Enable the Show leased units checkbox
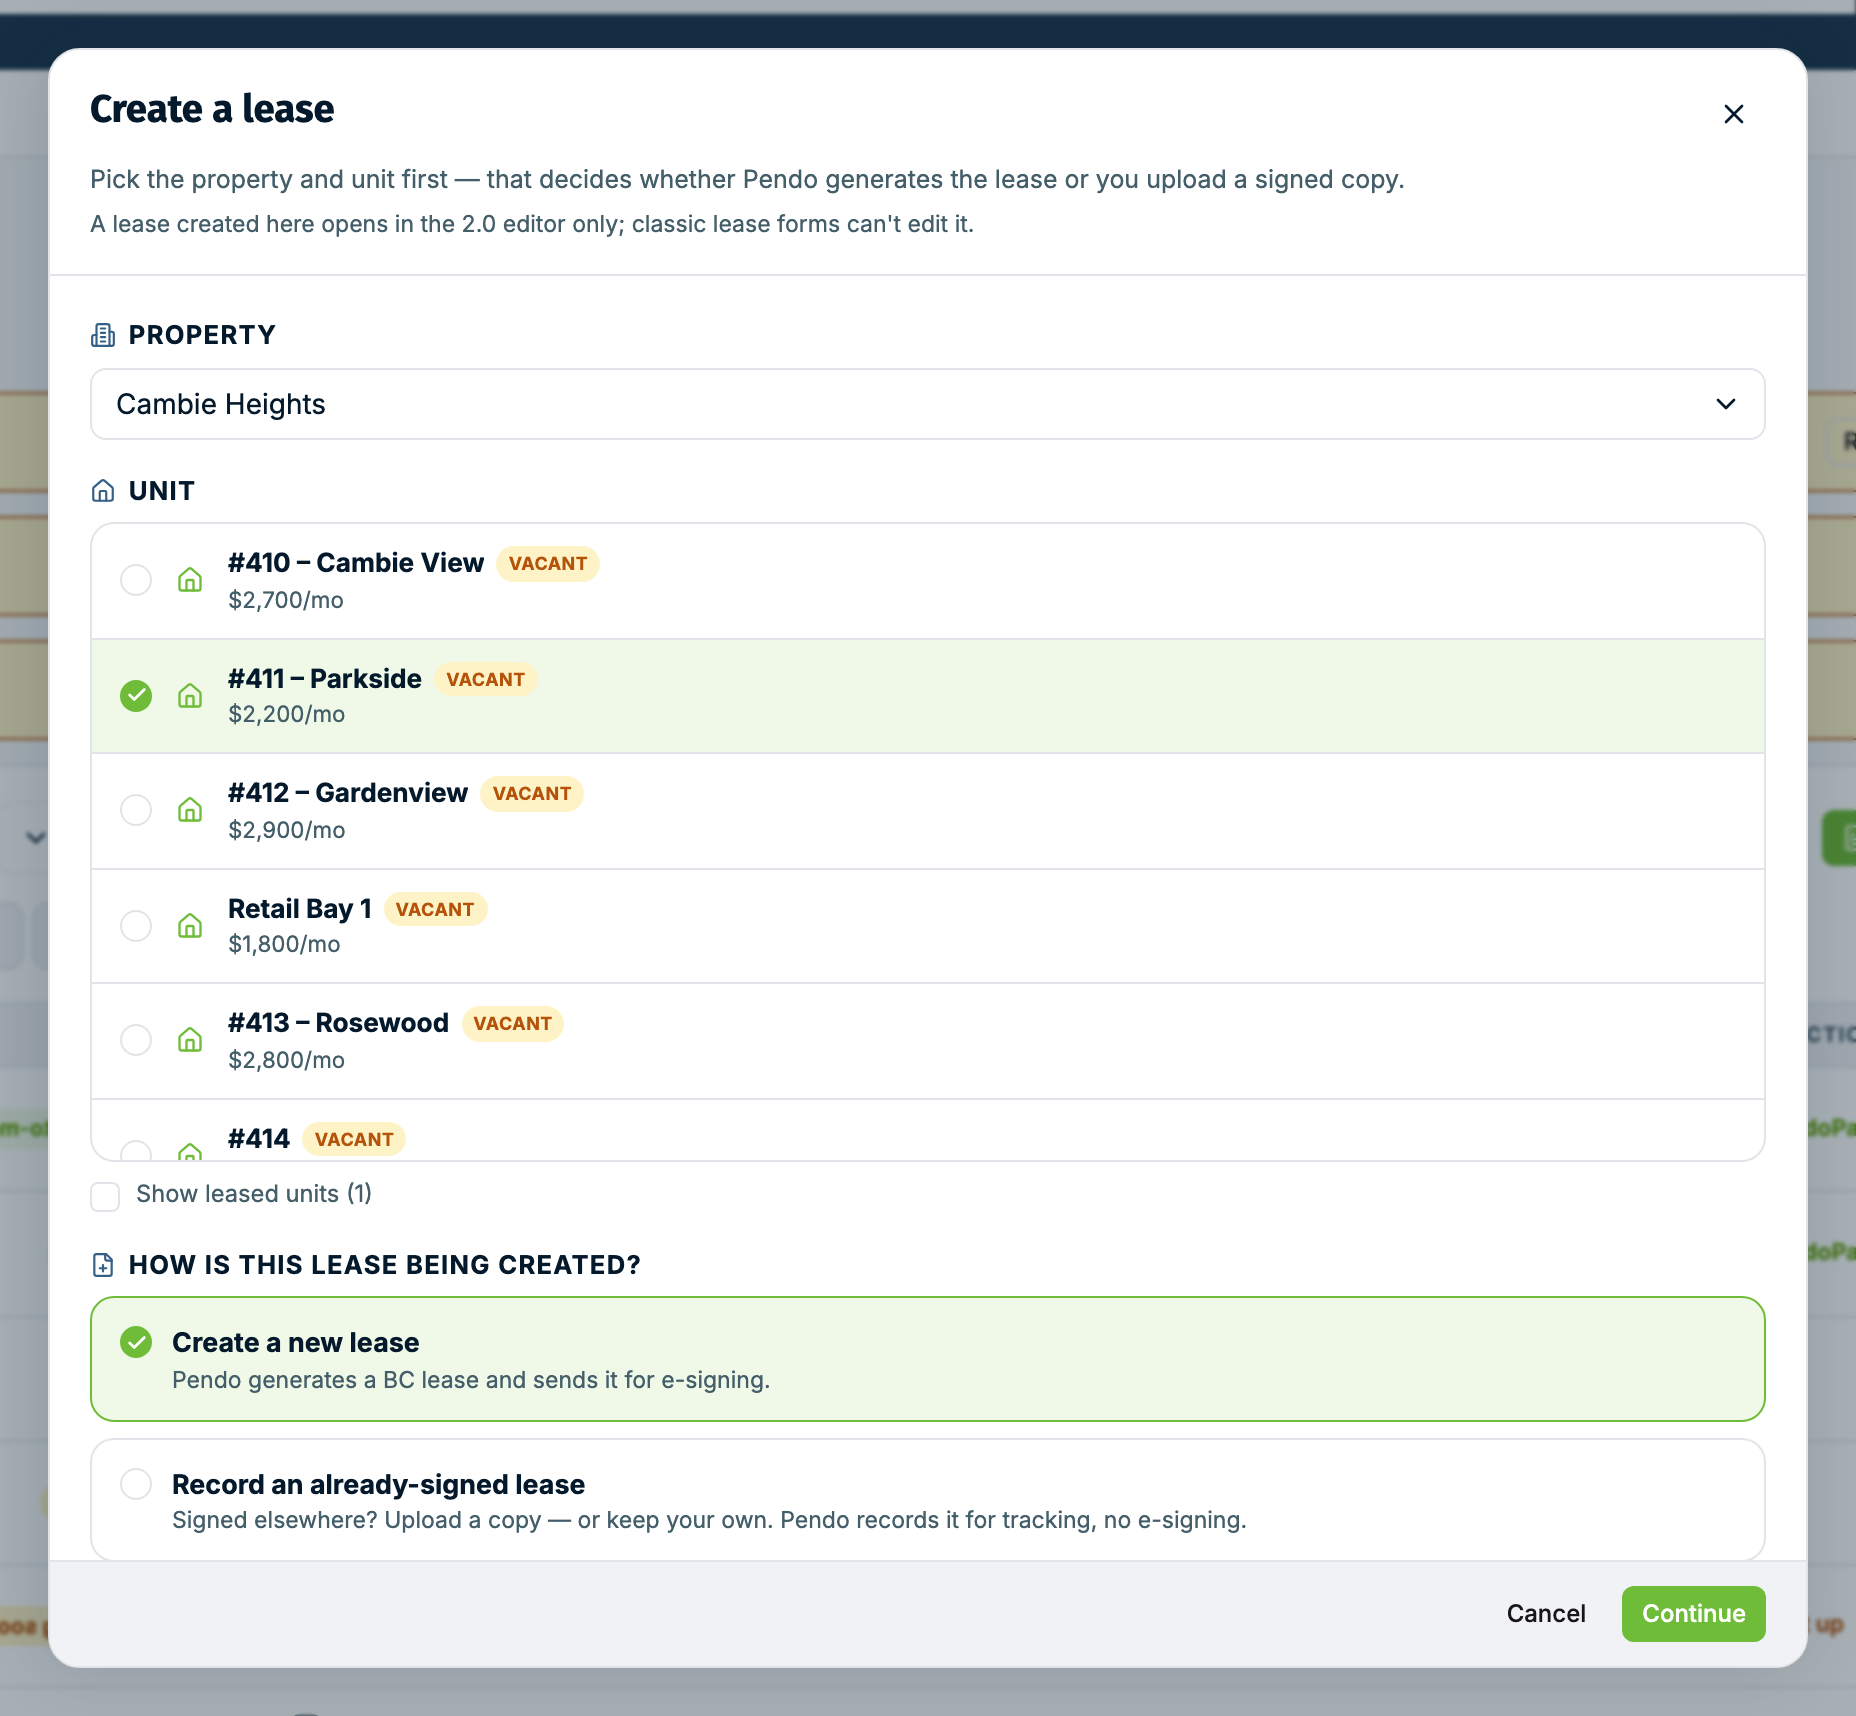1856x1716 pixels. coord(105,1196)
